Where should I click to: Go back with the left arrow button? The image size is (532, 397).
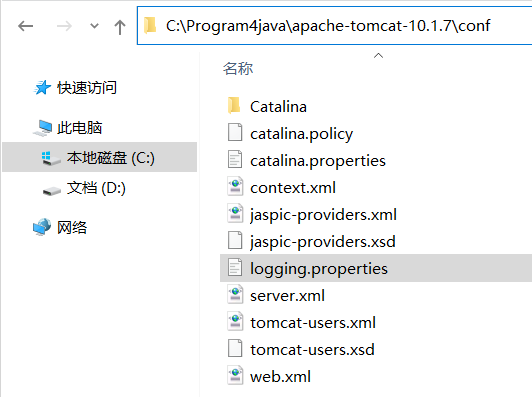pyautogui.click(x=25, y=26)
